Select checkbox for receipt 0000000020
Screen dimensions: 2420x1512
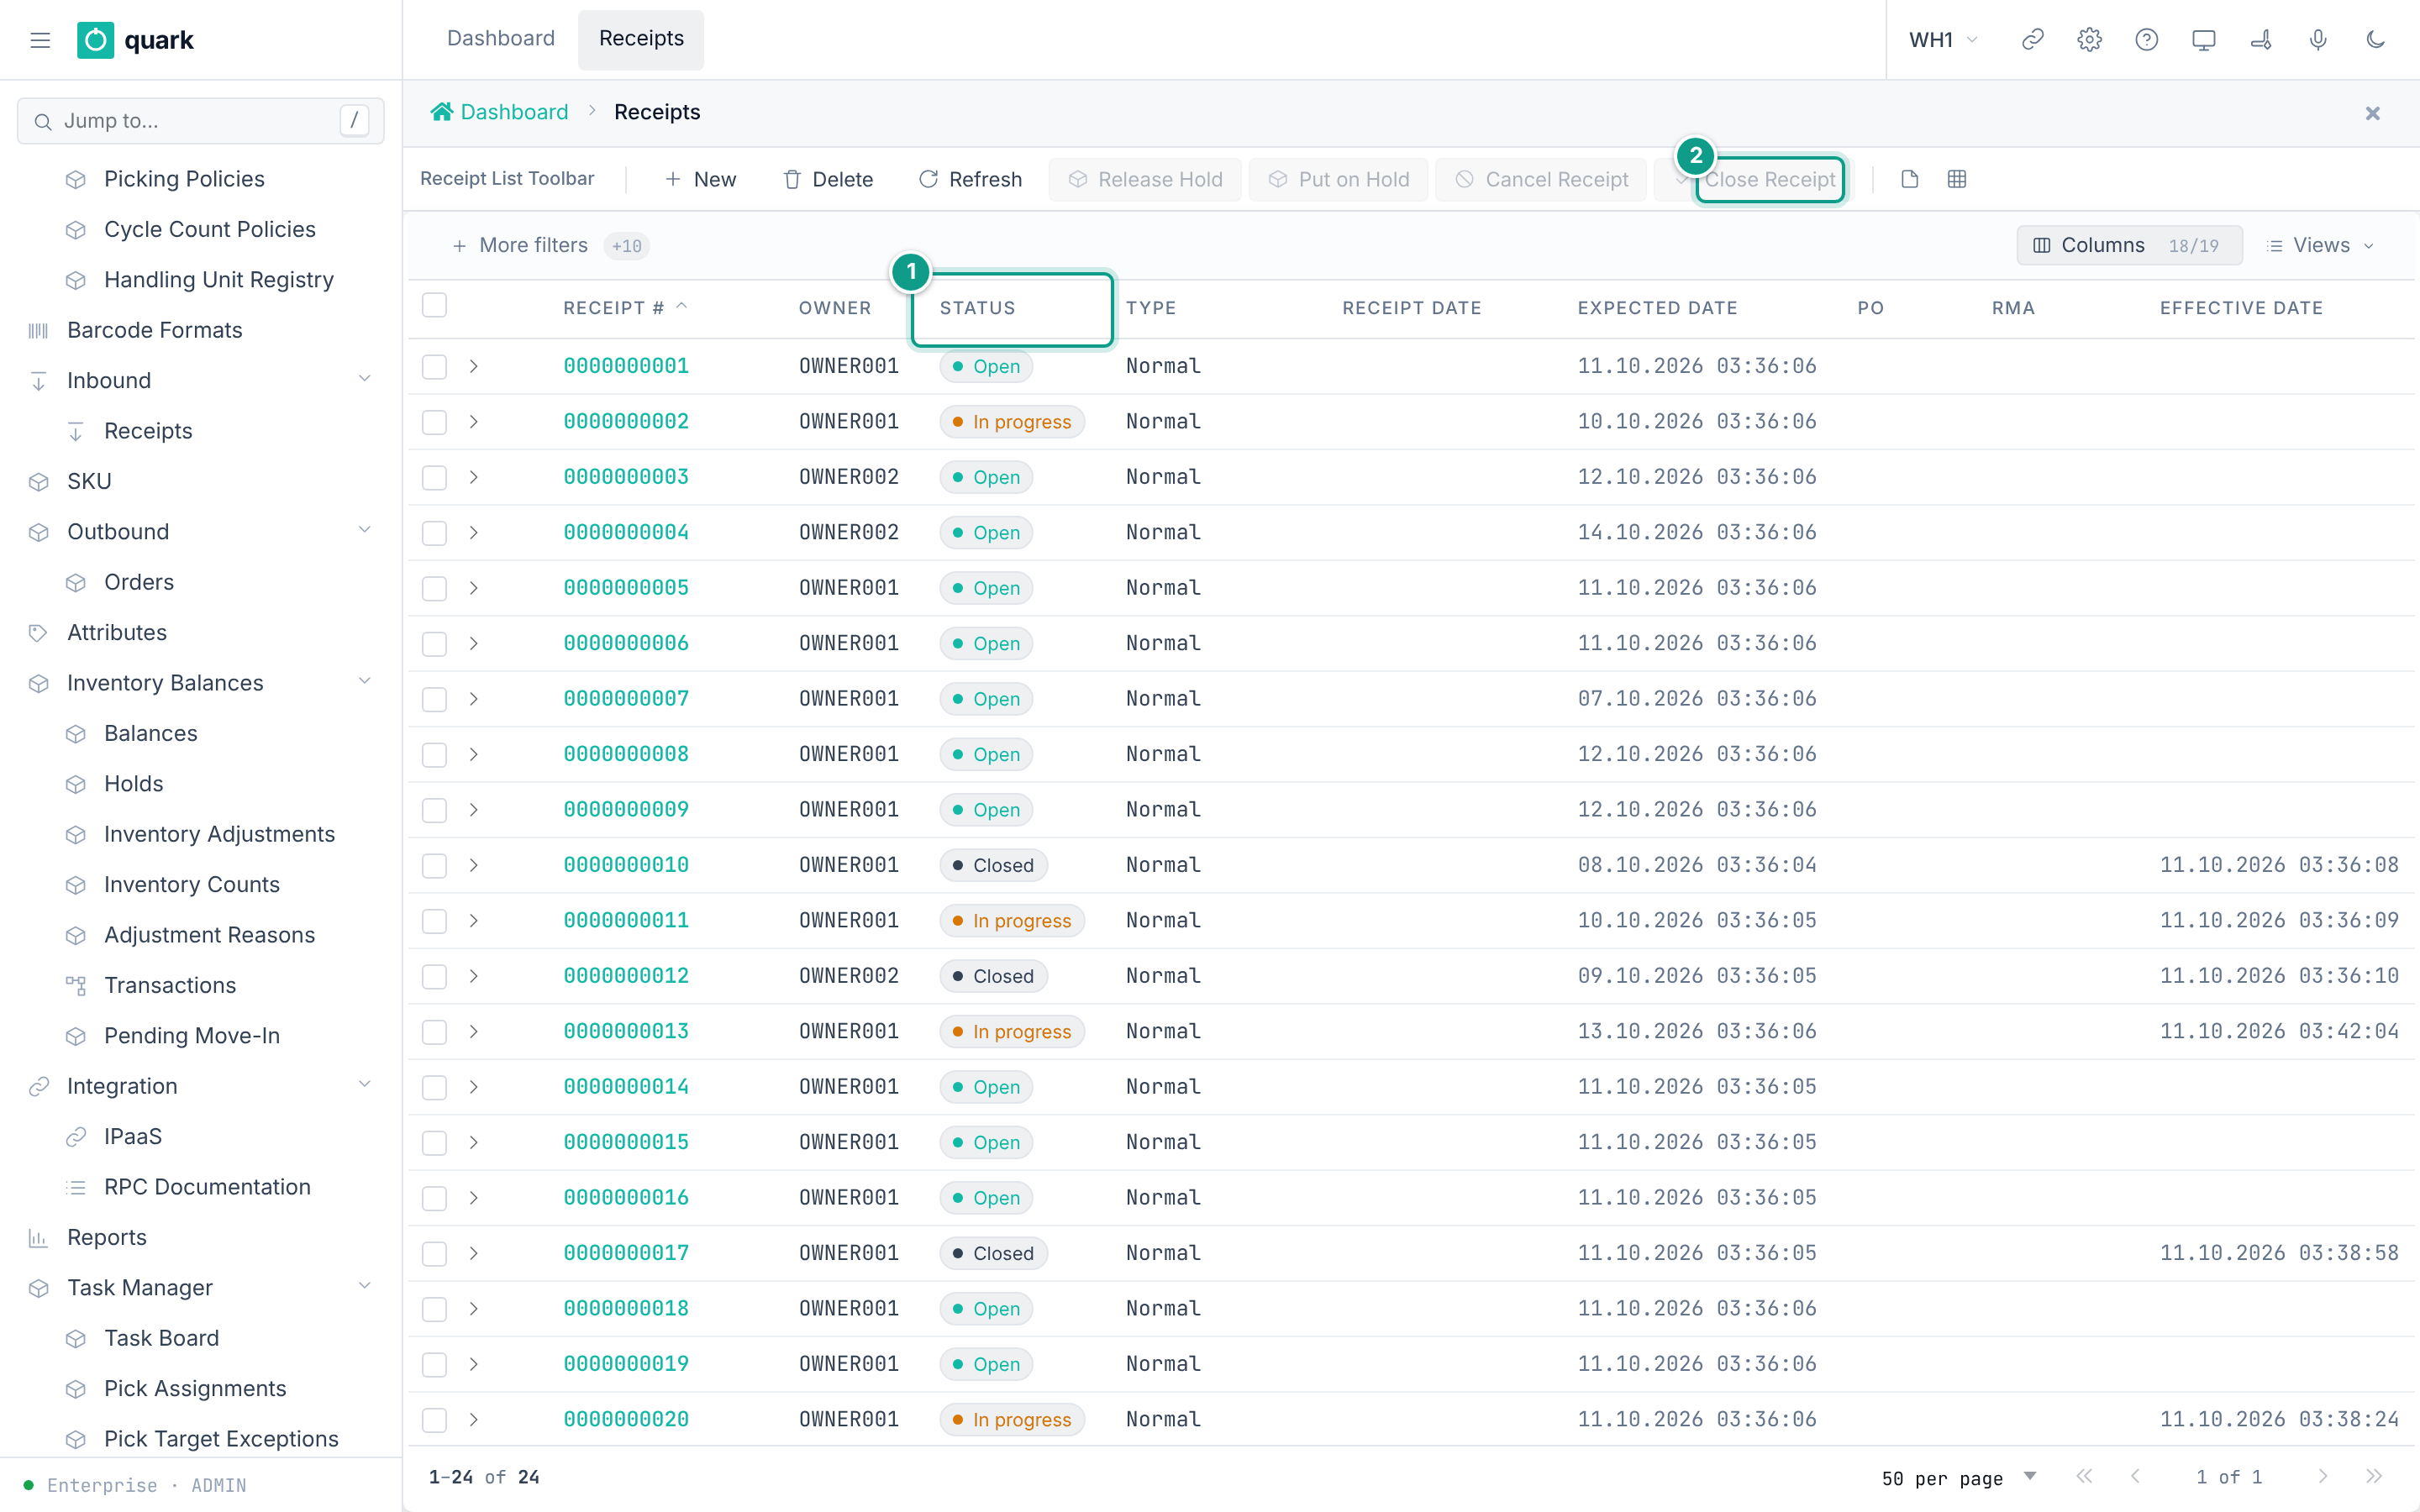(x=434, y=1419)
